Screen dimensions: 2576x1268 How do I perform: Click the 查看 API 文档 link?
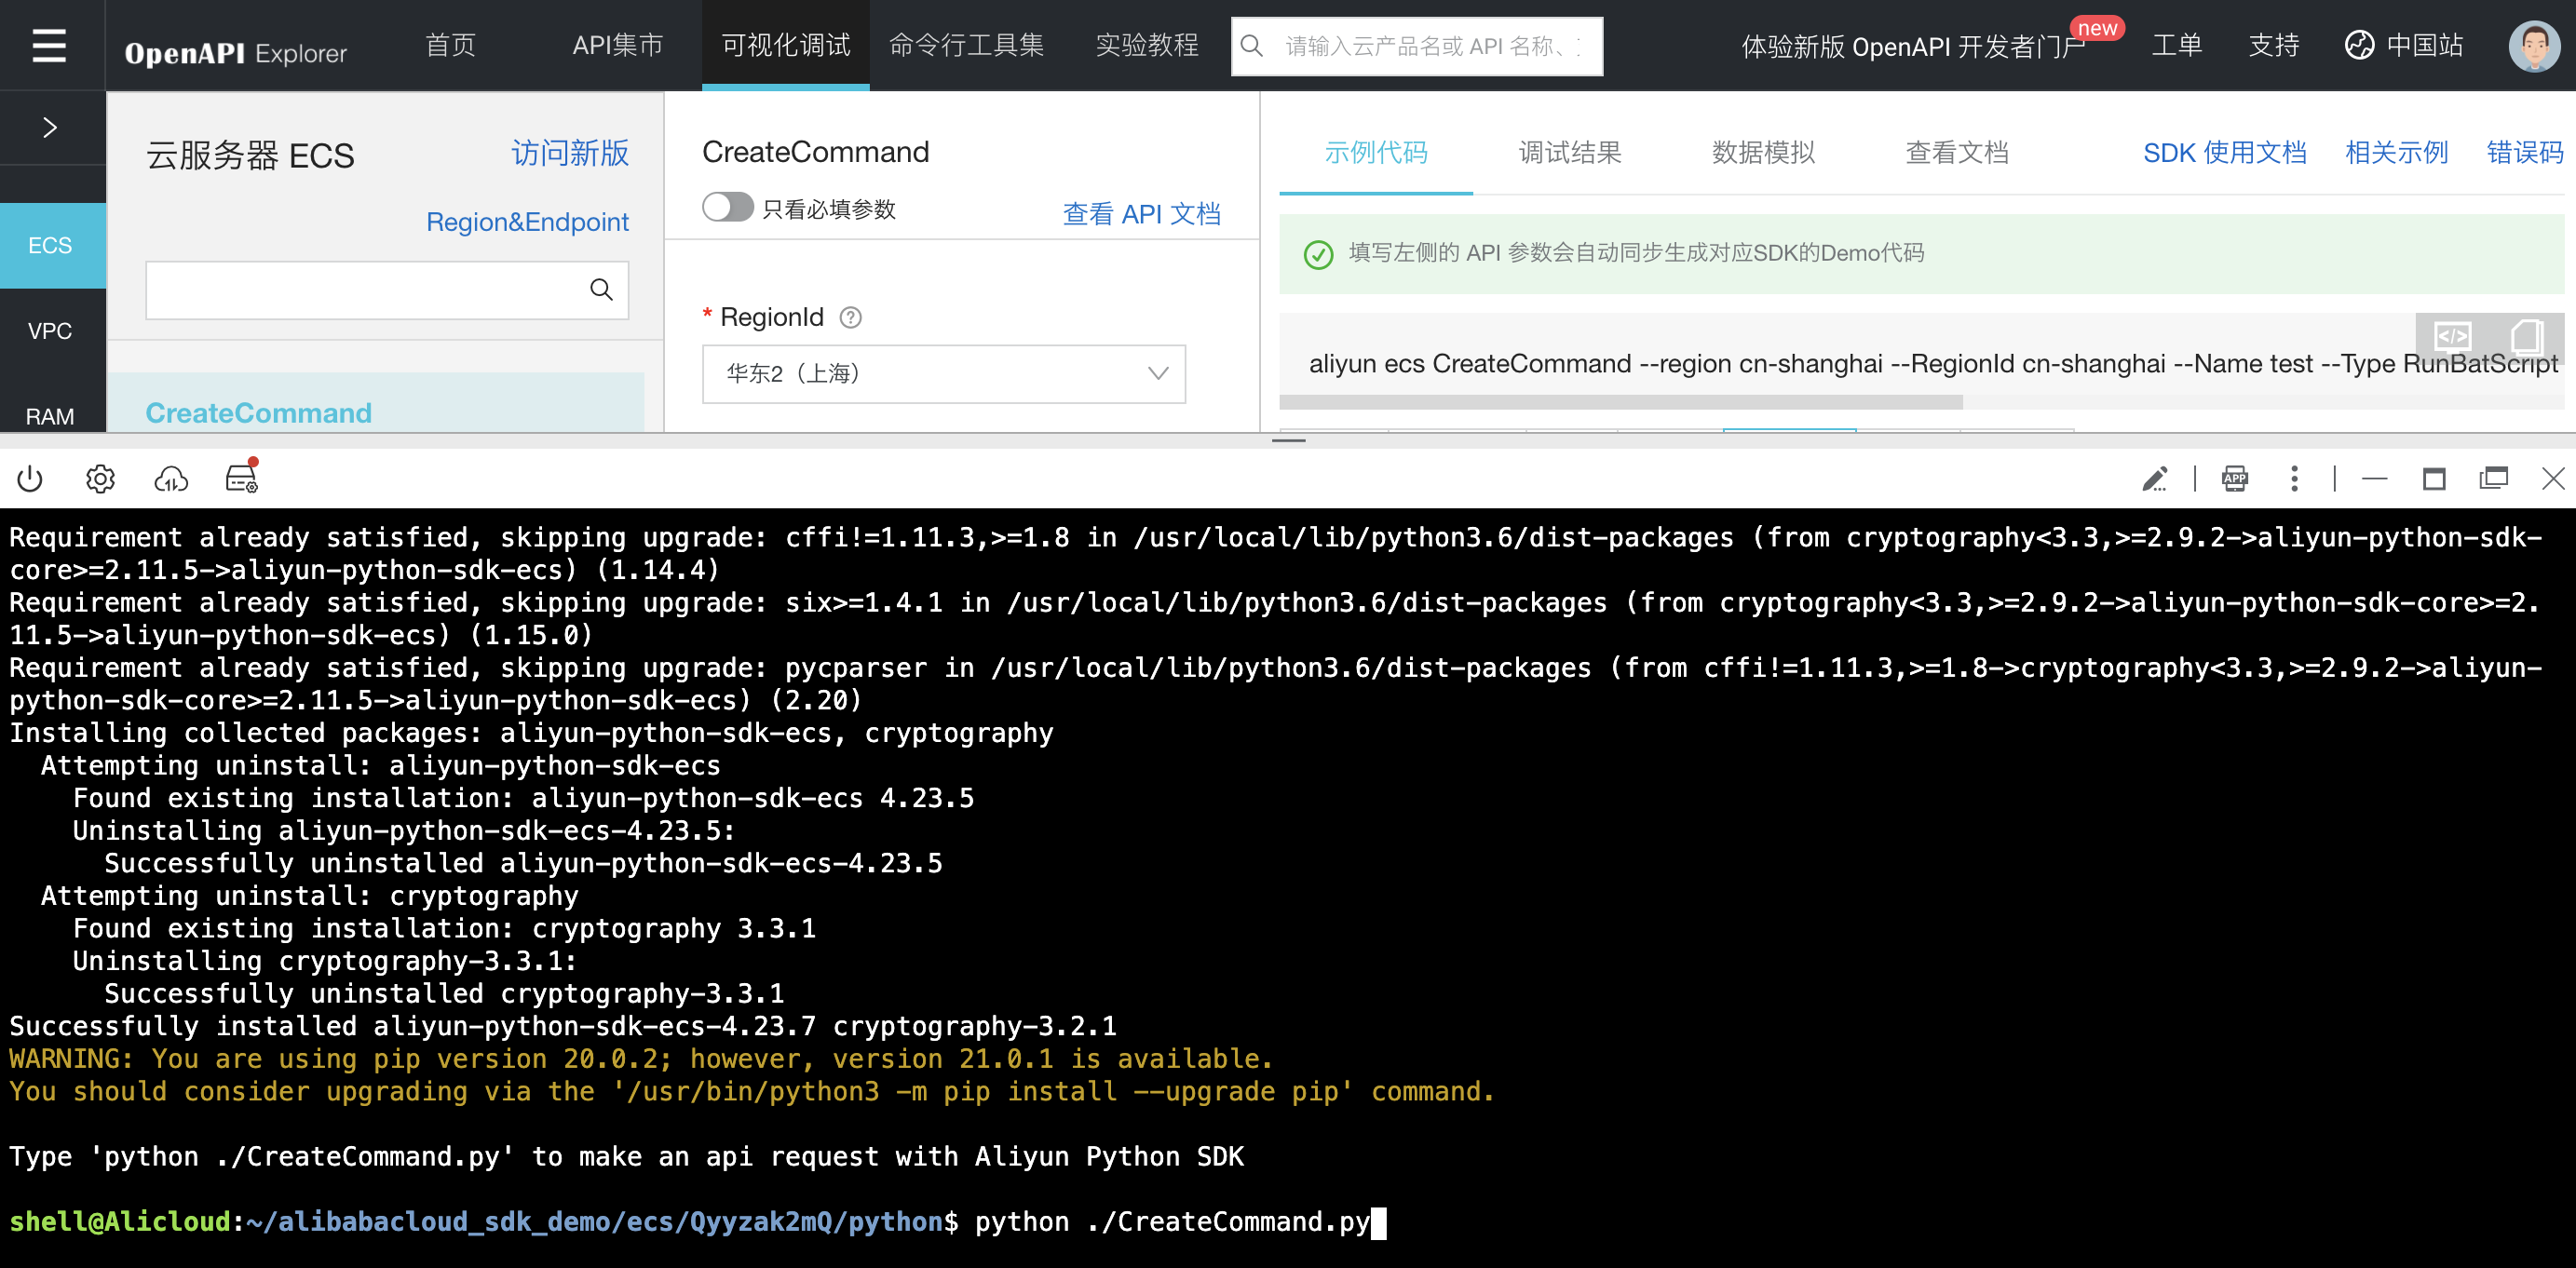1141,214
